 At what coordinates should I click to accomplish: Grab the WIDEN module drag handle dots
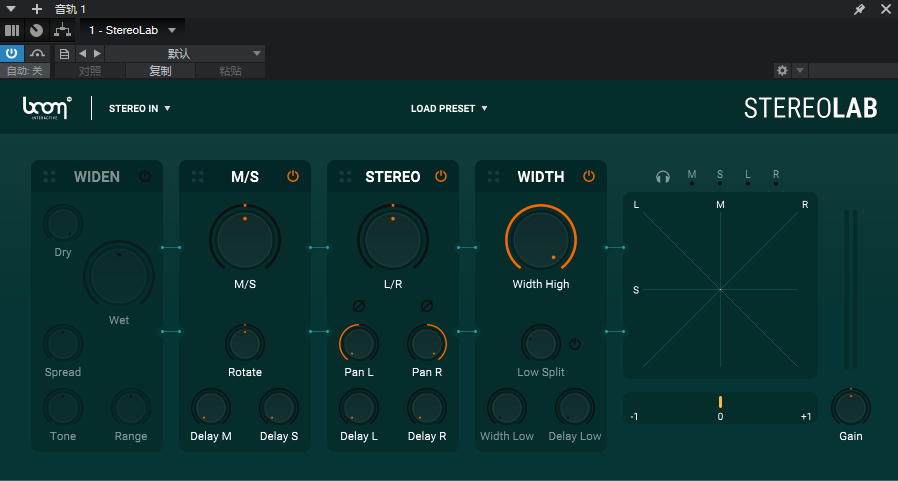click(50, 177)
